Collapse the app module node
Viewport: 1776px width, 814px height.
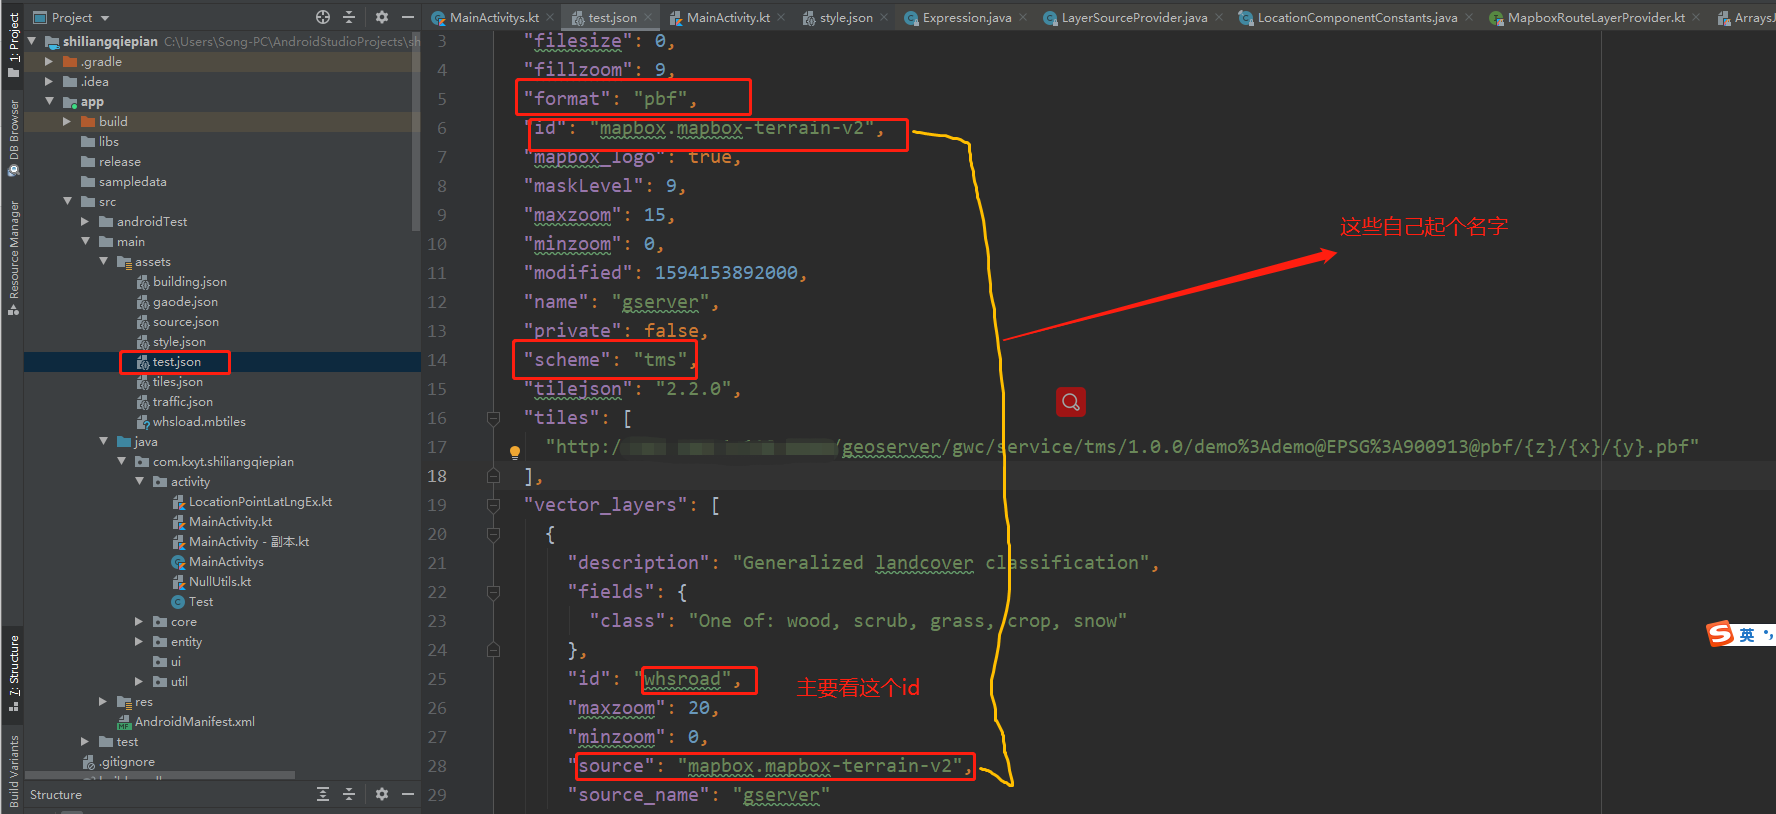(49, 101)
